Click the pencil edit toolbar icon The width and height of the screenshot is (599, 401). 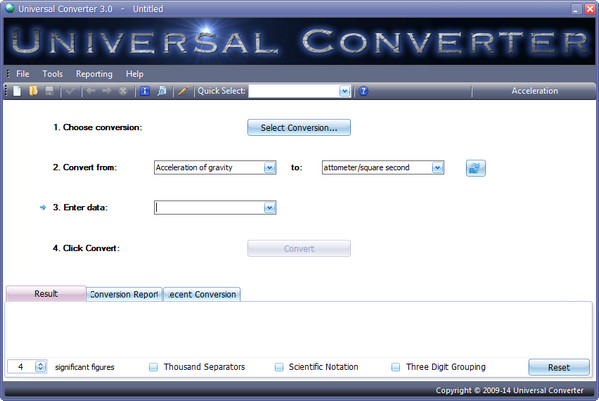click(x=183, y=91)
